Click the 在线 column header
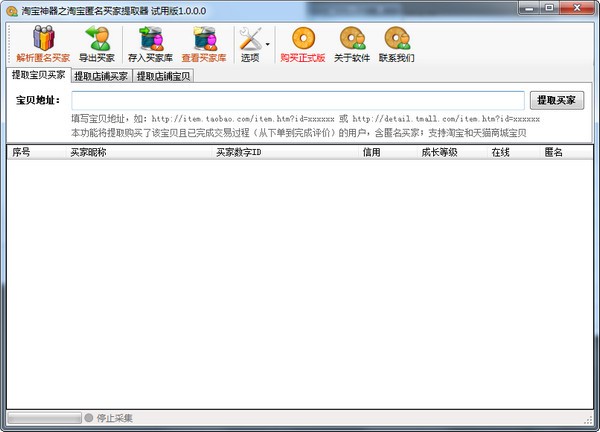Screen dimensions: 600x432 tap(513, 152)
